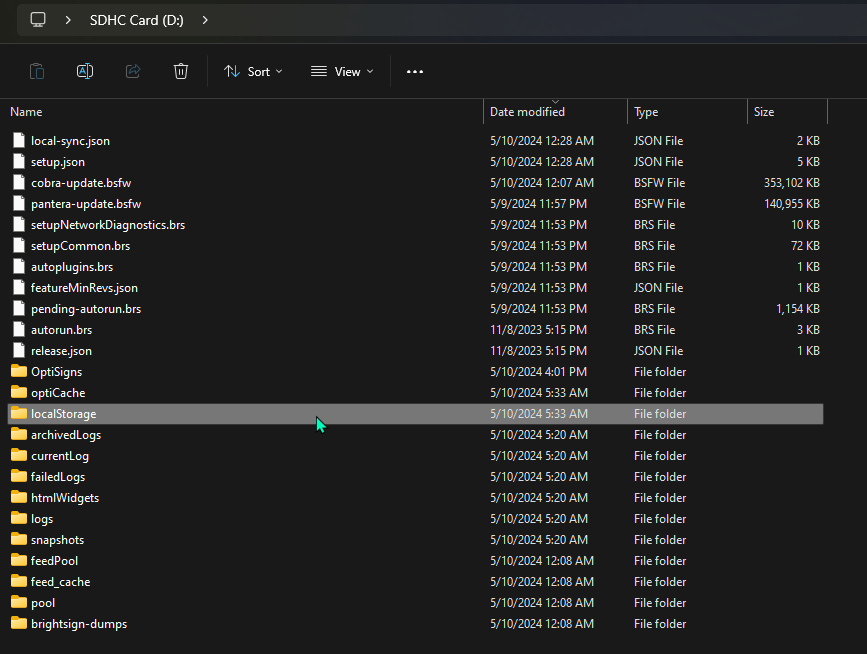
Task: Click the 5/9/2024 11:57 PM date
Action: pos(539,204)
